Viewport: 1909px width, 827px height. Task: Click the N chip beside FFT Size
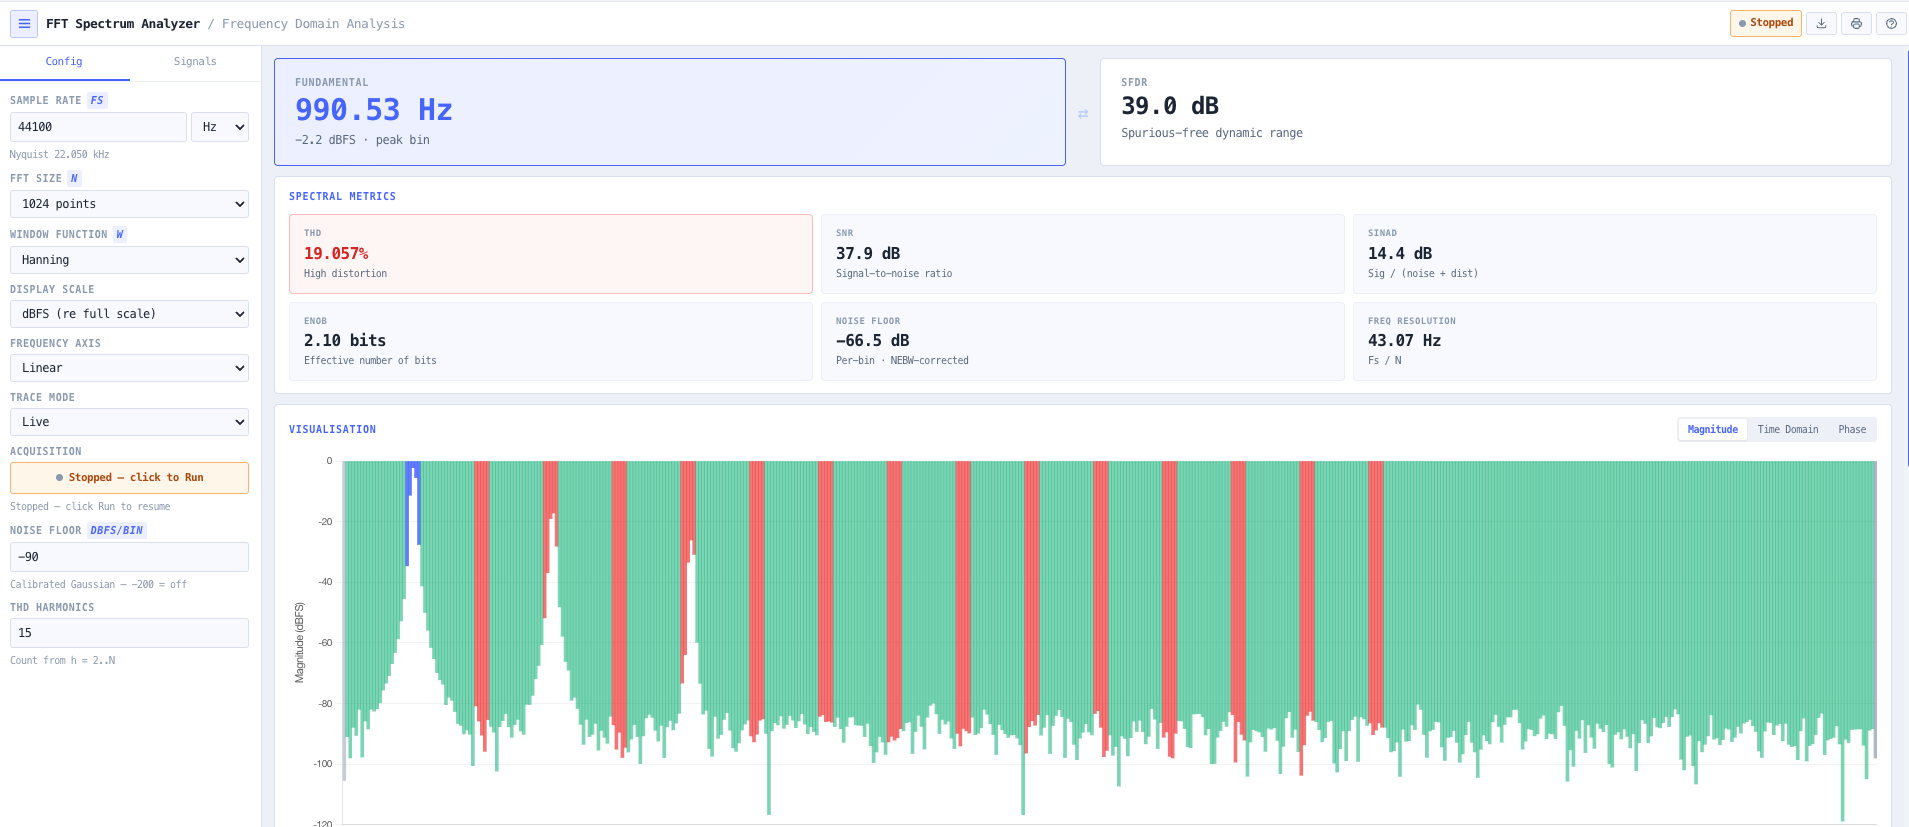(74, 179)
